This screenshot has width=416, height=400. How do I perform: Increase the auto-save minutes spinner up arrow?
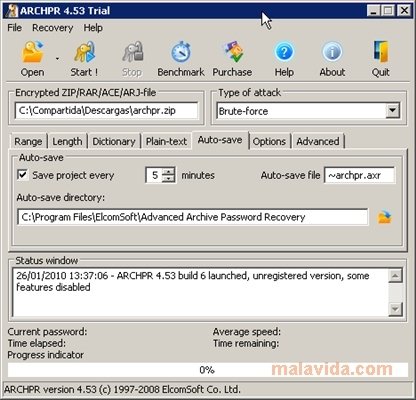(169, 171)
